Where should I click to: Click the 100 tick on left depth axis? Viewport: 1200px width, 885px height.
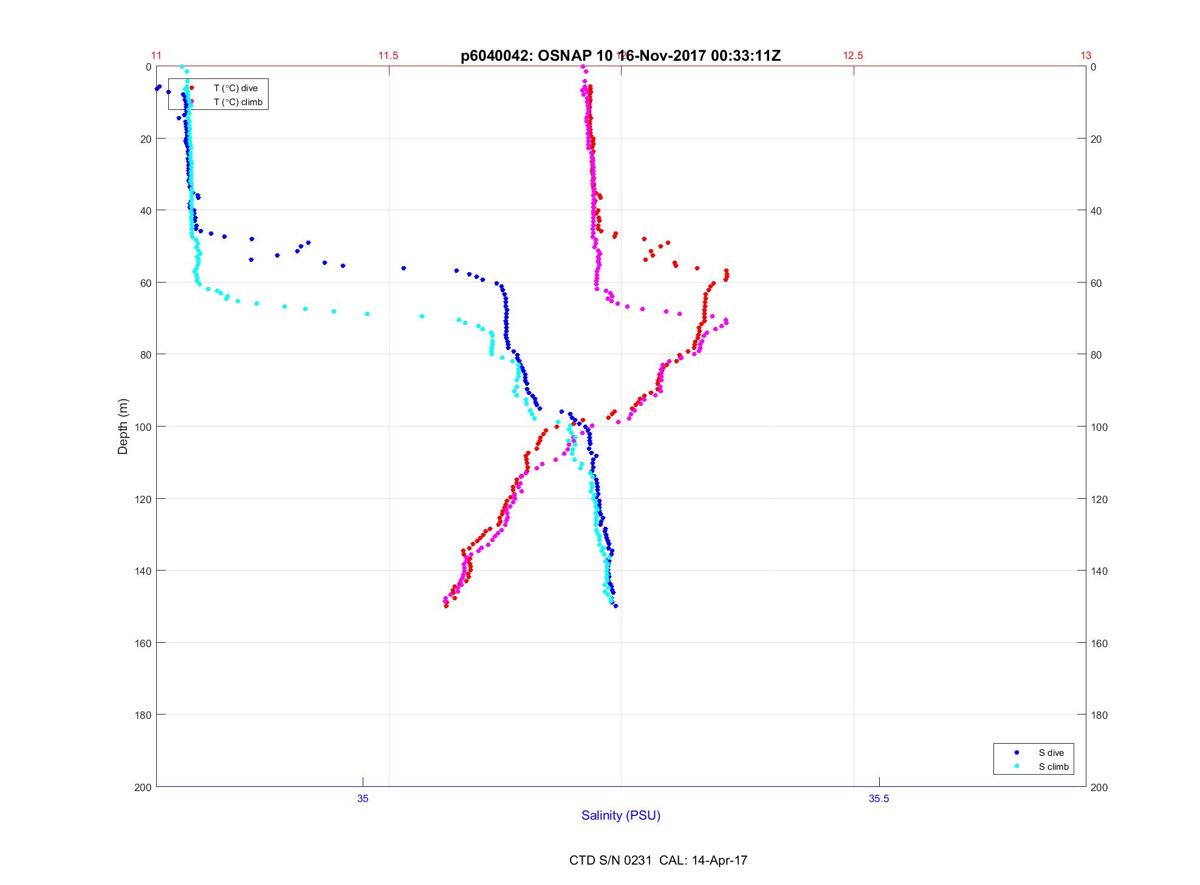point(142,427)
